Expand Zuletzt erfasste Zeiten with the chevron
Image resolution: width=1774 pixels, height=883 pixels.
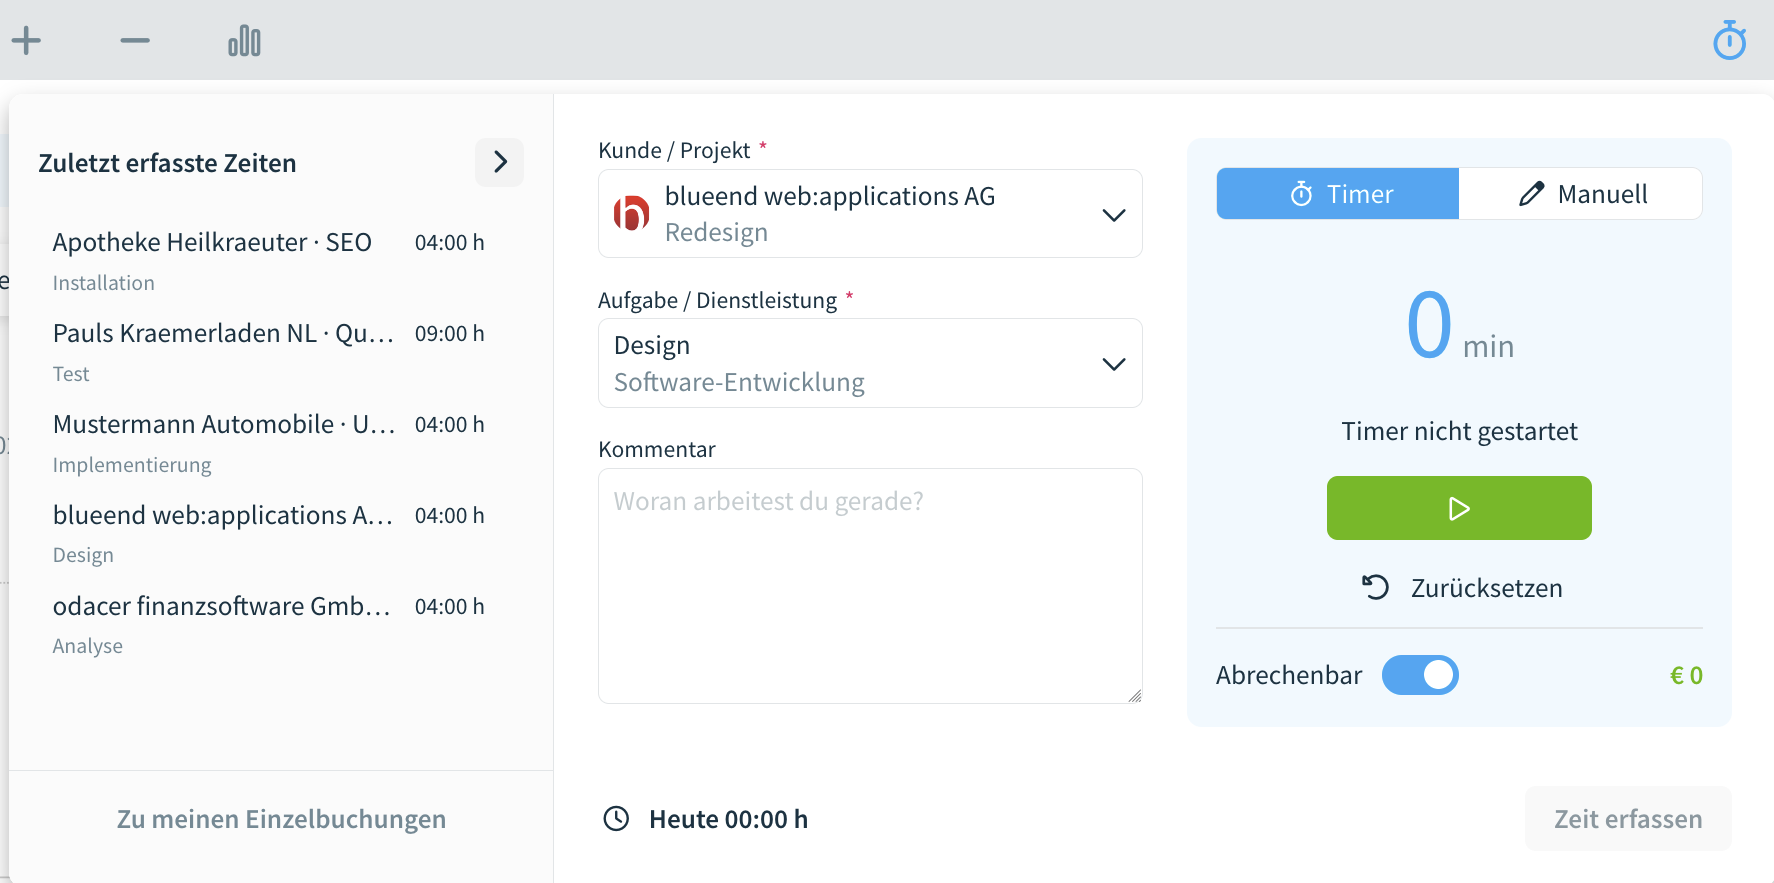pyautogui.click(x=500, y=162)
